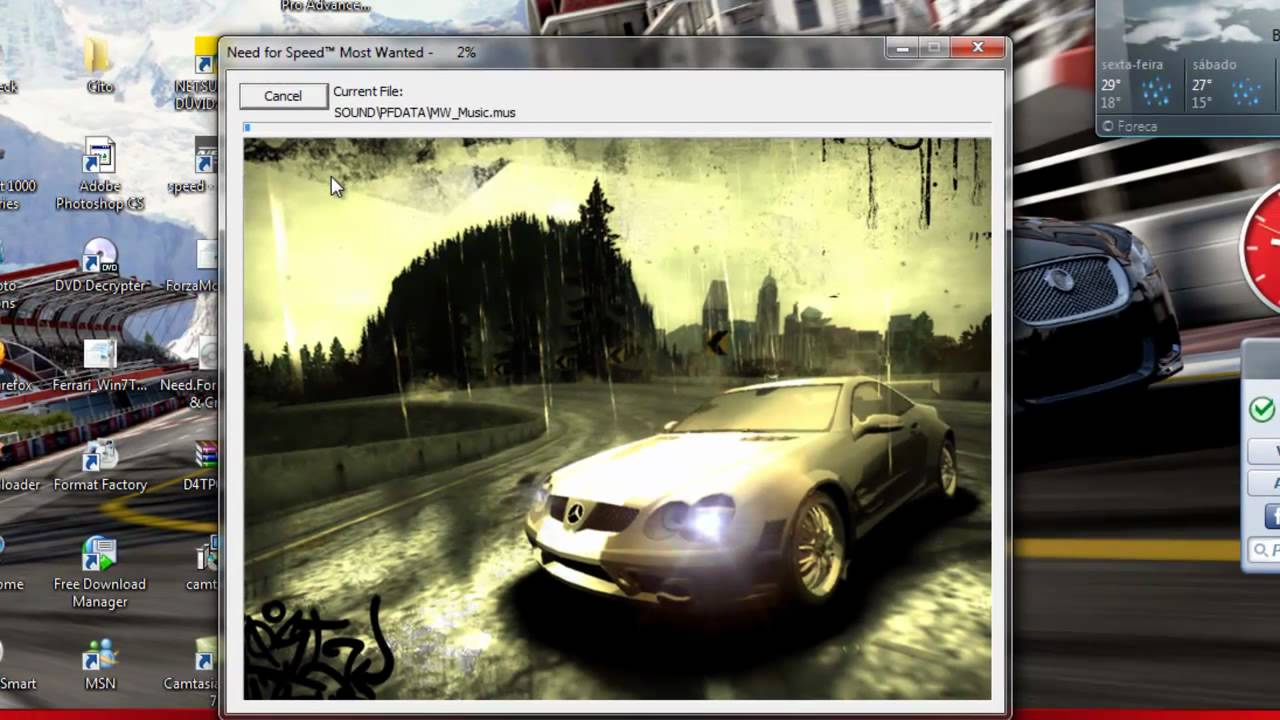Viewport: 1280px width, 720px height.
Task: Cancel the Need for Speed installation
Action: (x=283, y=96)
